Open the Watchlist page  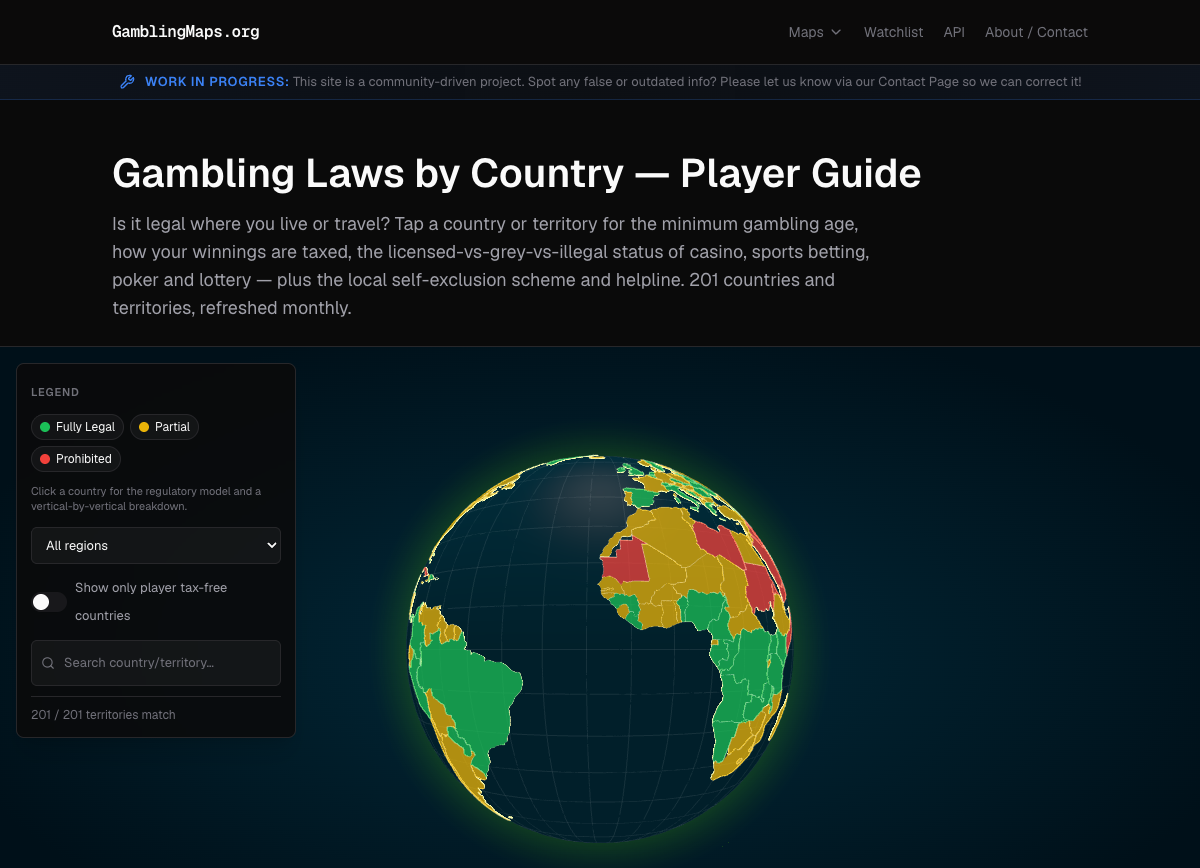pos(893,32)
